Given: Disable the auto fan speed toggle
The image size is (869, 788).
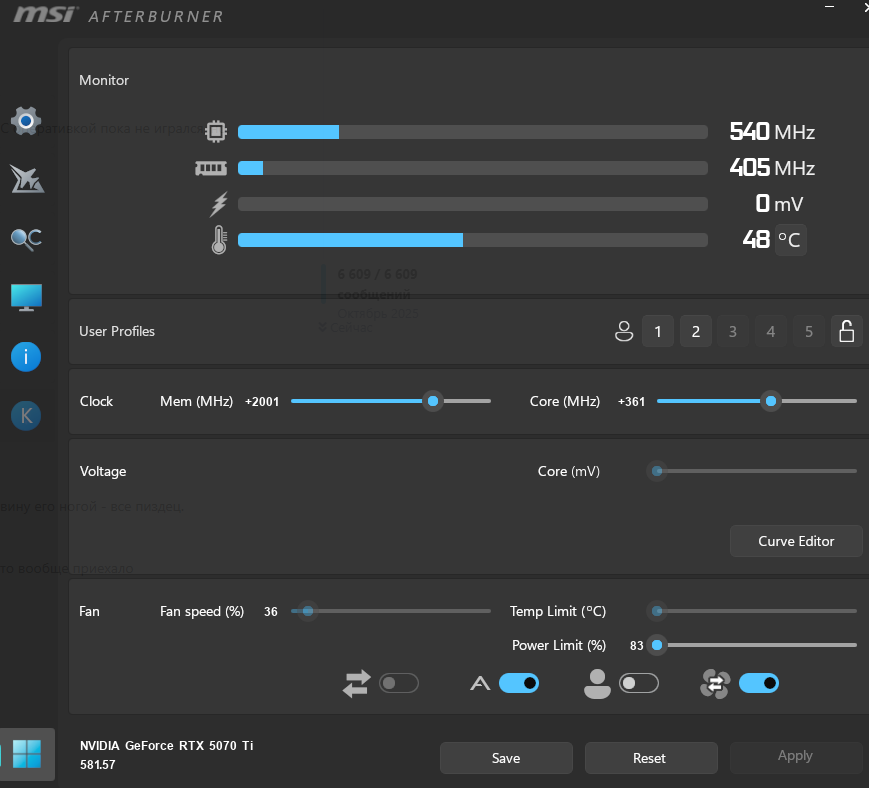Looking at the screenshot, I should coord(518,683).
